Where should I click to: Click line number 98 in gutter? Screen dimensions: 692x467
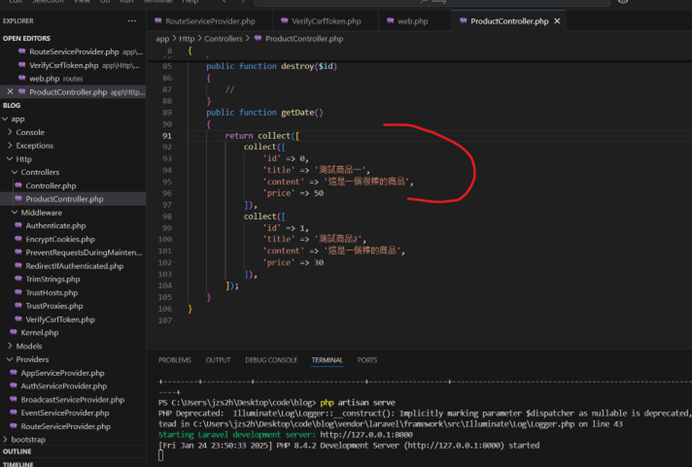167,217
